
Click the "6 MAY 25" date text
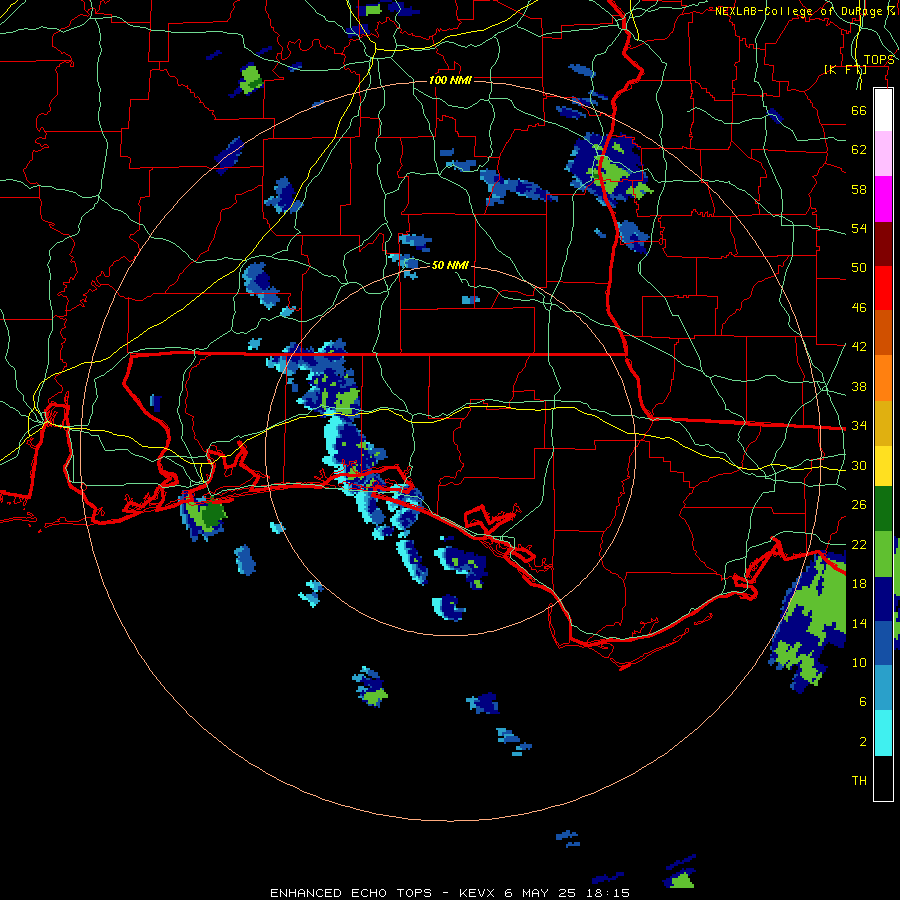541,893
